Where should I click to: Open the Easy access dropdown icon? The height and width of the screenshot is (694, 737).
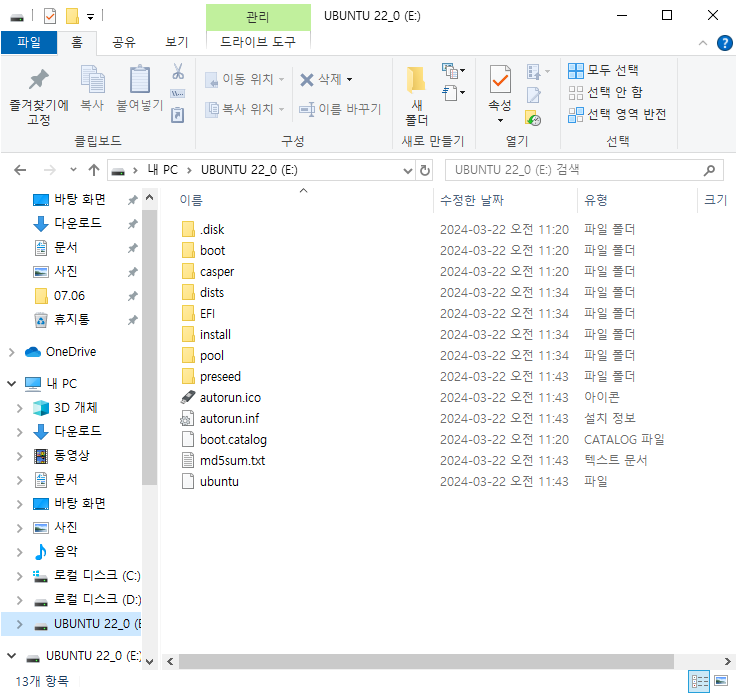pyautogui.click(x=454, y=93)
